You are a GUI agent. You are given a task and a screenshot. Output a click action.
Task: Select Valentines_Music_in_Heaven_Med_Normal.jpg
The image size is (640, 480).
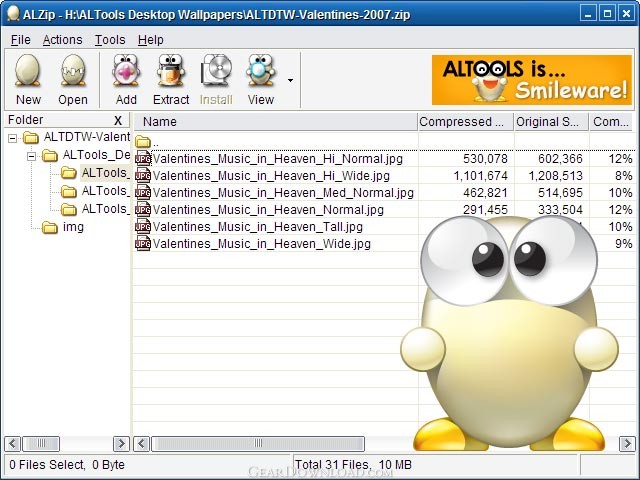point(283,193)
